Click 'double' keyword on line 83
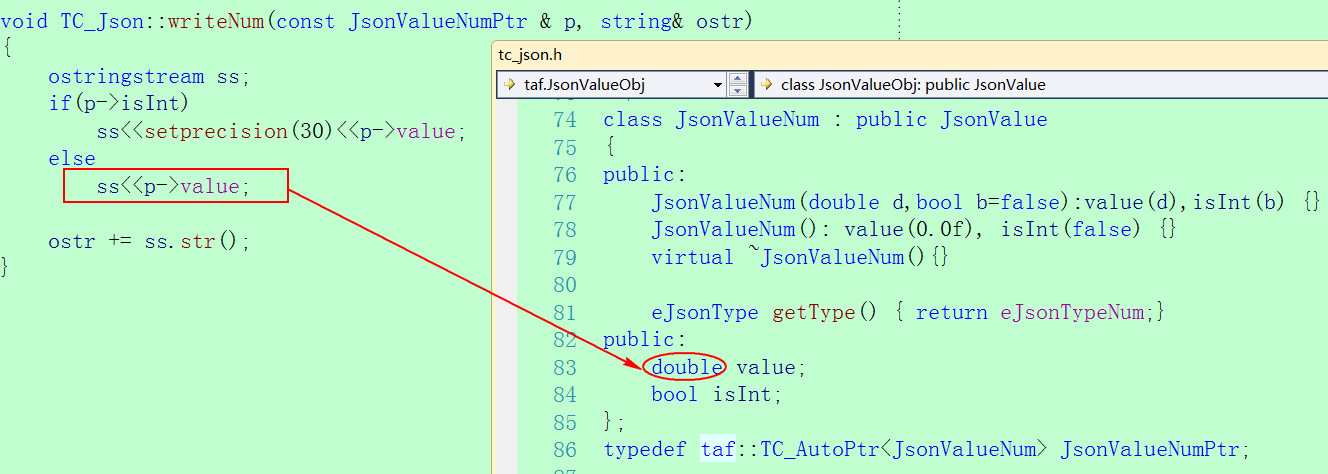 click(x=688, y=367)
